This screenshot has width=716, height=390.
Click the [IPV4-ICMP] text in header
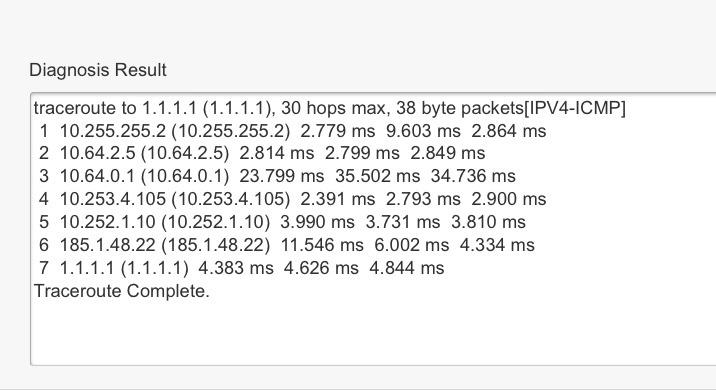[x=575, y=108]
